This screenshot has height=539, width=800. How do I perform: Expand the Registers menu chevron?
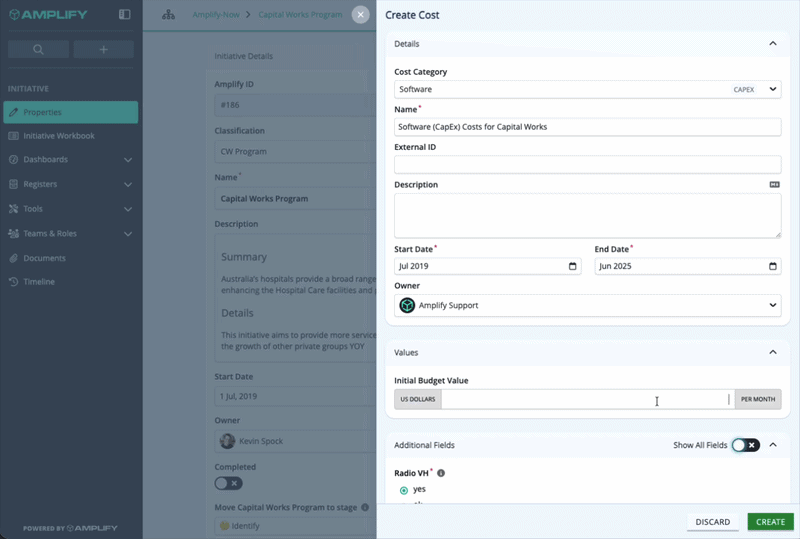point(128,184)
